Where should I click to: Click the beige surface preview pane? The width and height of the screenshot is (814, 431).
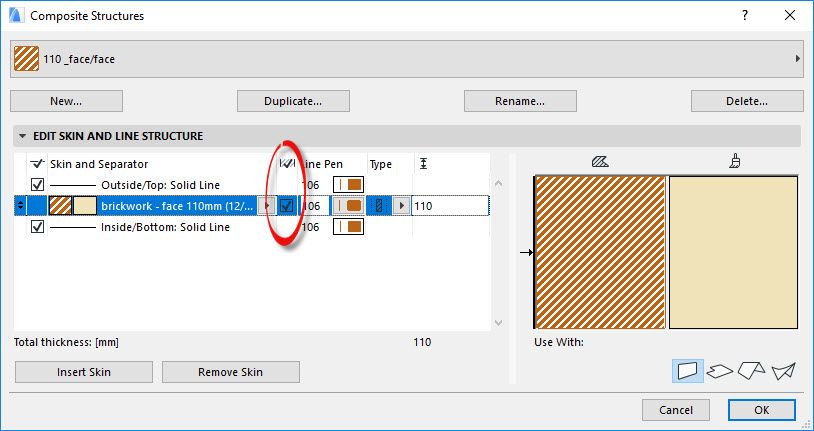pos(734,252)
